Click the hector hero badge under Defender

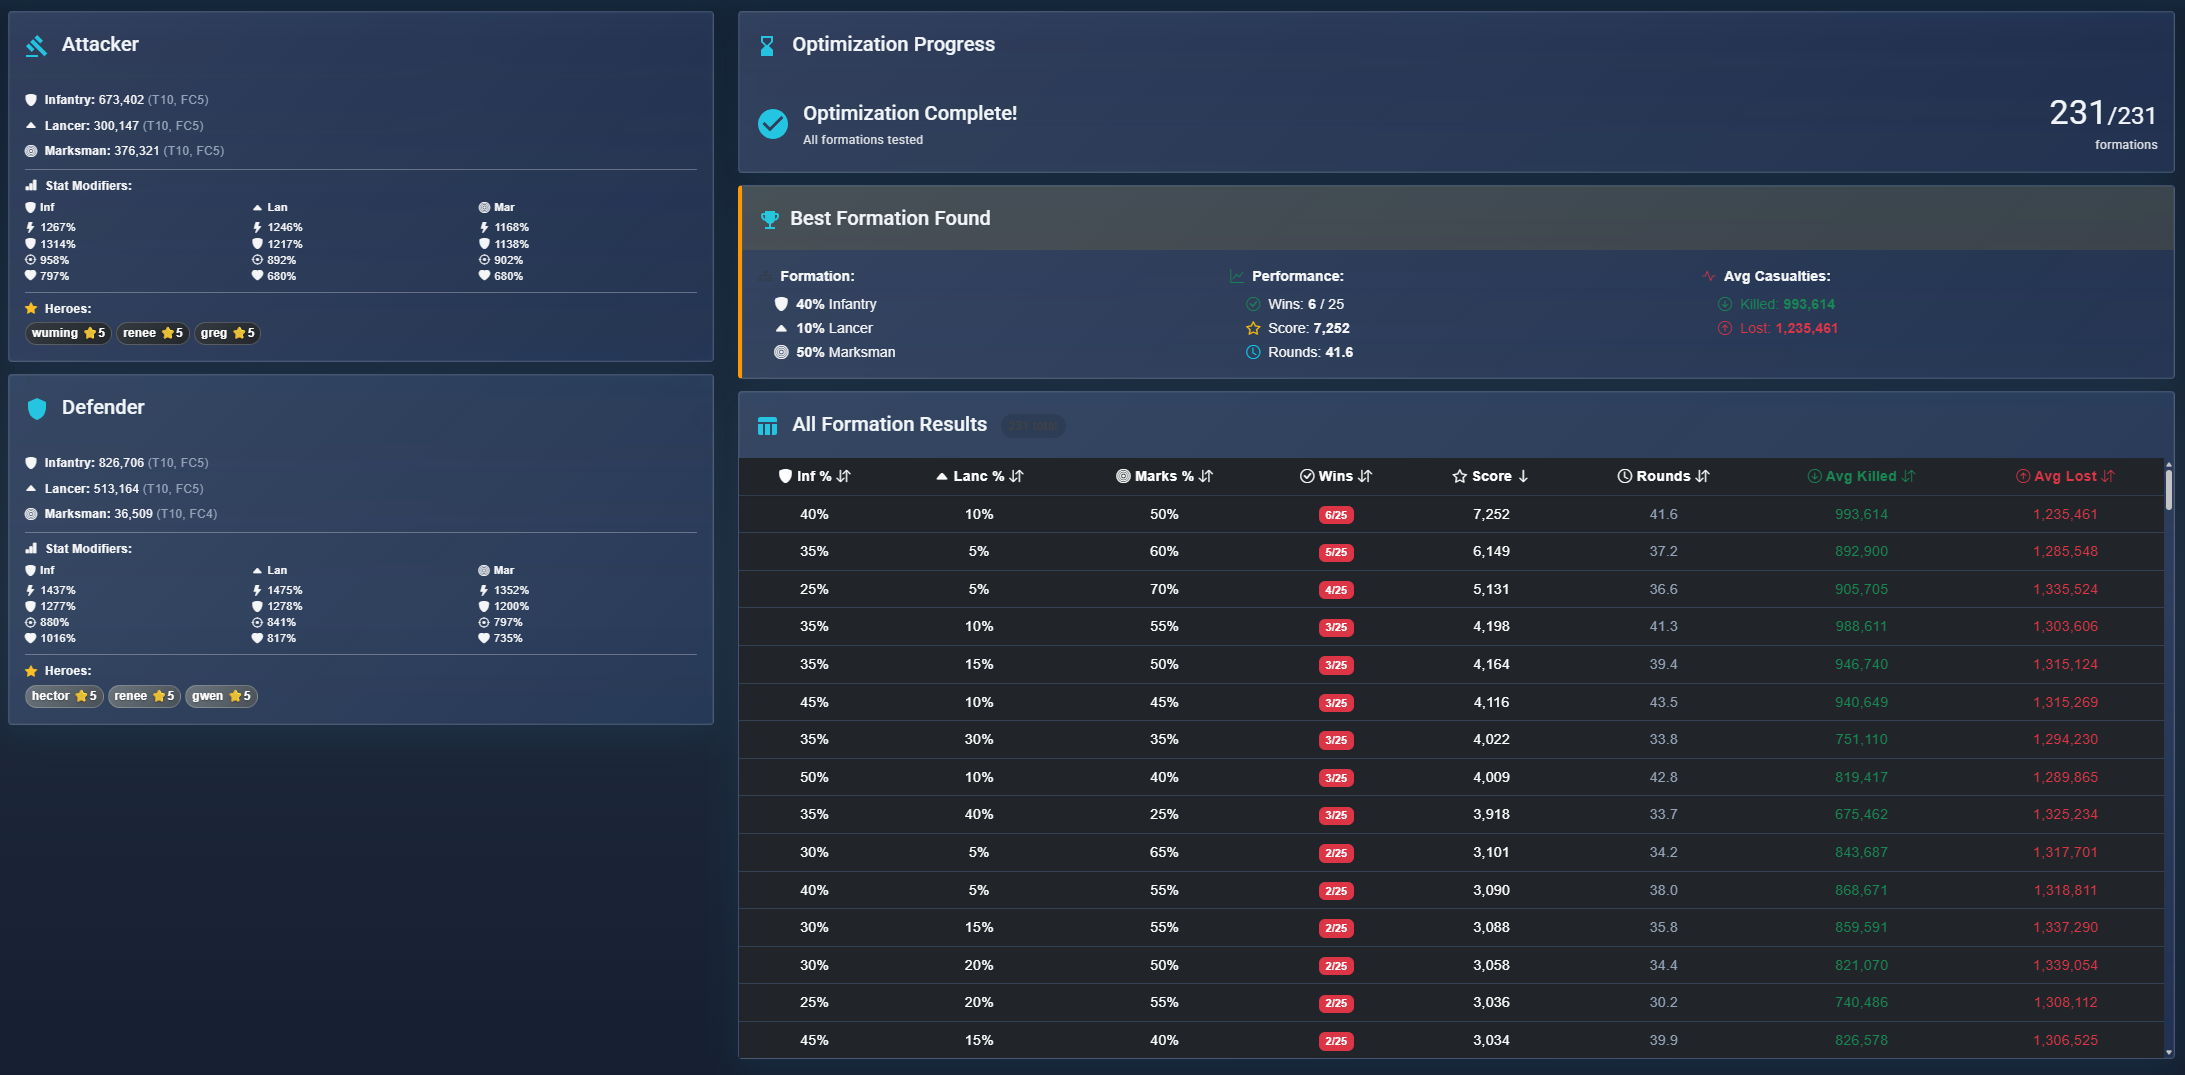(63, 696)
